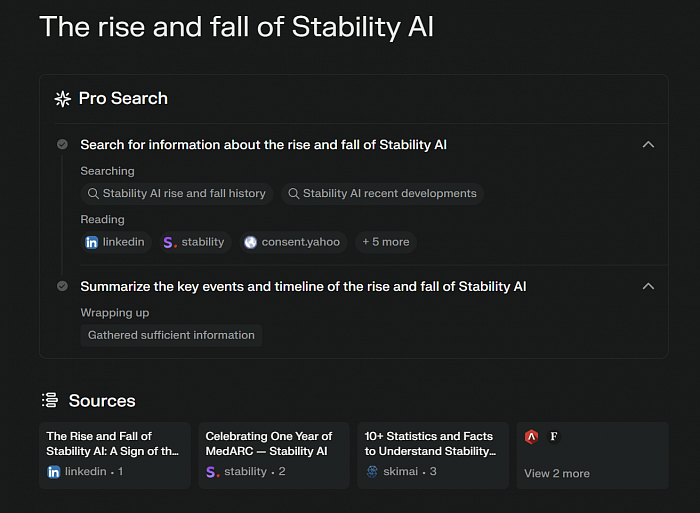
Task: Click the globe icon beside consent.yahoo
Action: [x=250, y=242]
